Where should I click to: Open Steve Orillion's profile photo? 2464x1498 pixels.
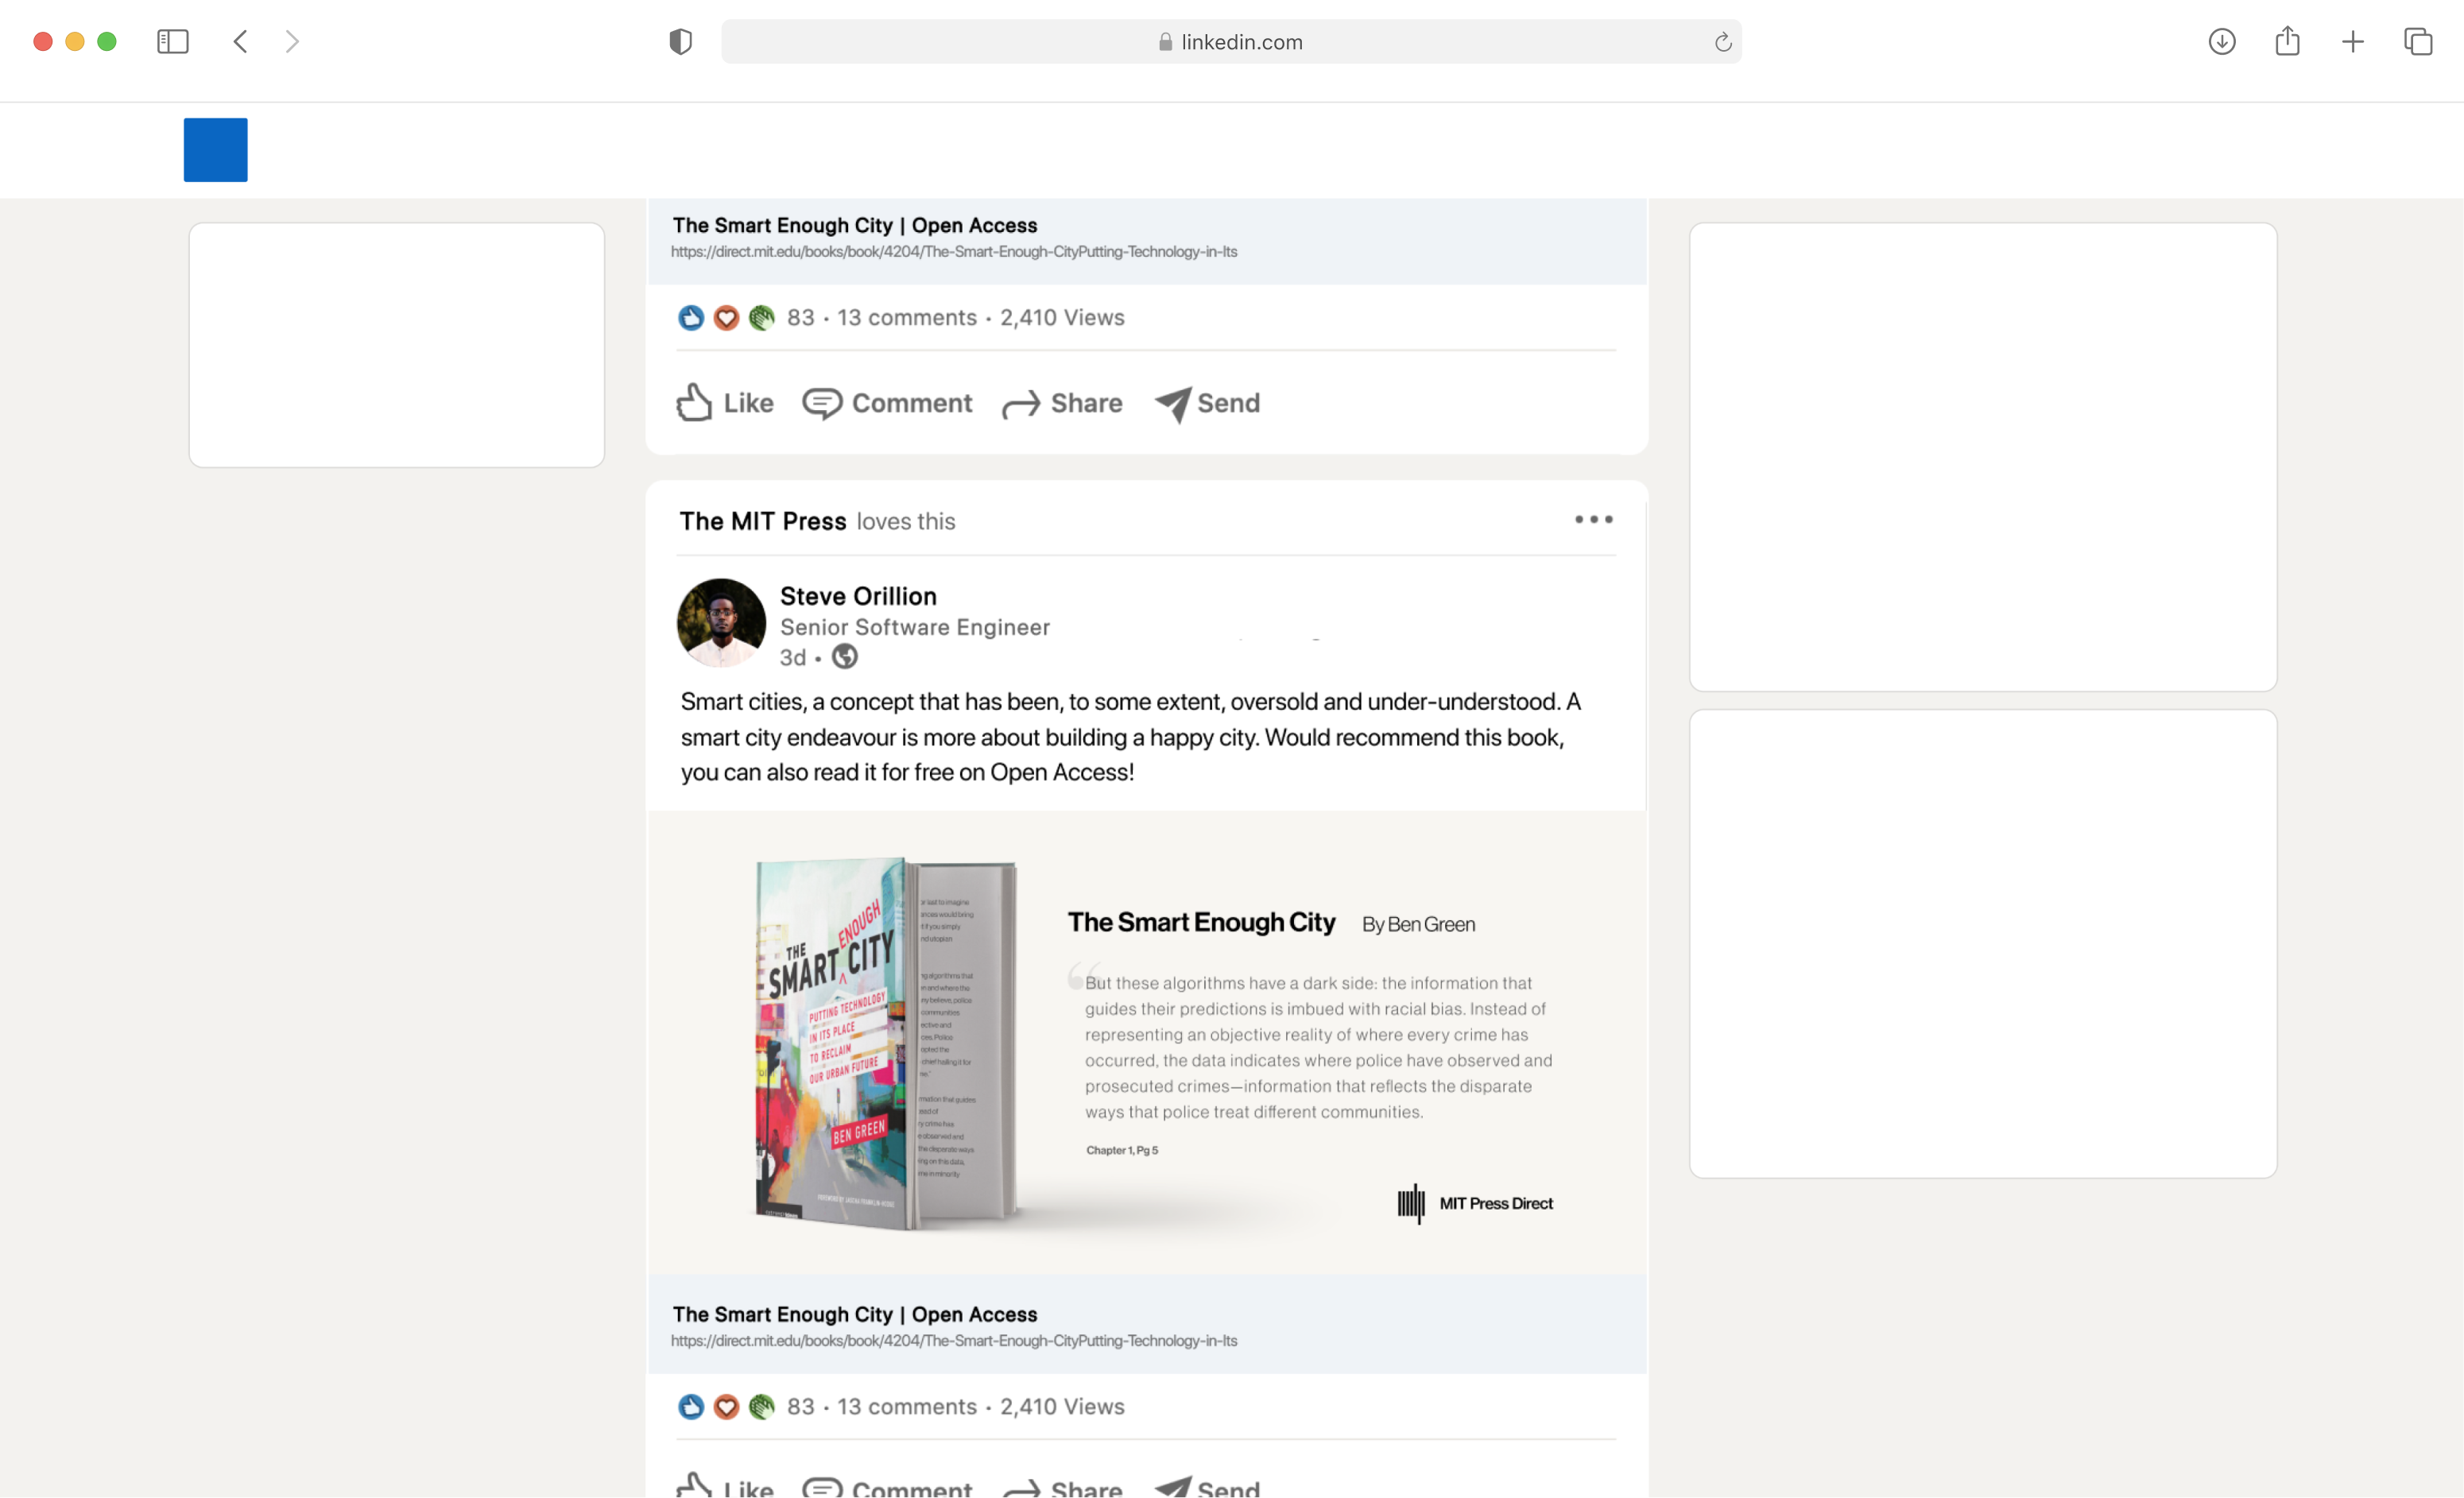[x=721, y=622]
